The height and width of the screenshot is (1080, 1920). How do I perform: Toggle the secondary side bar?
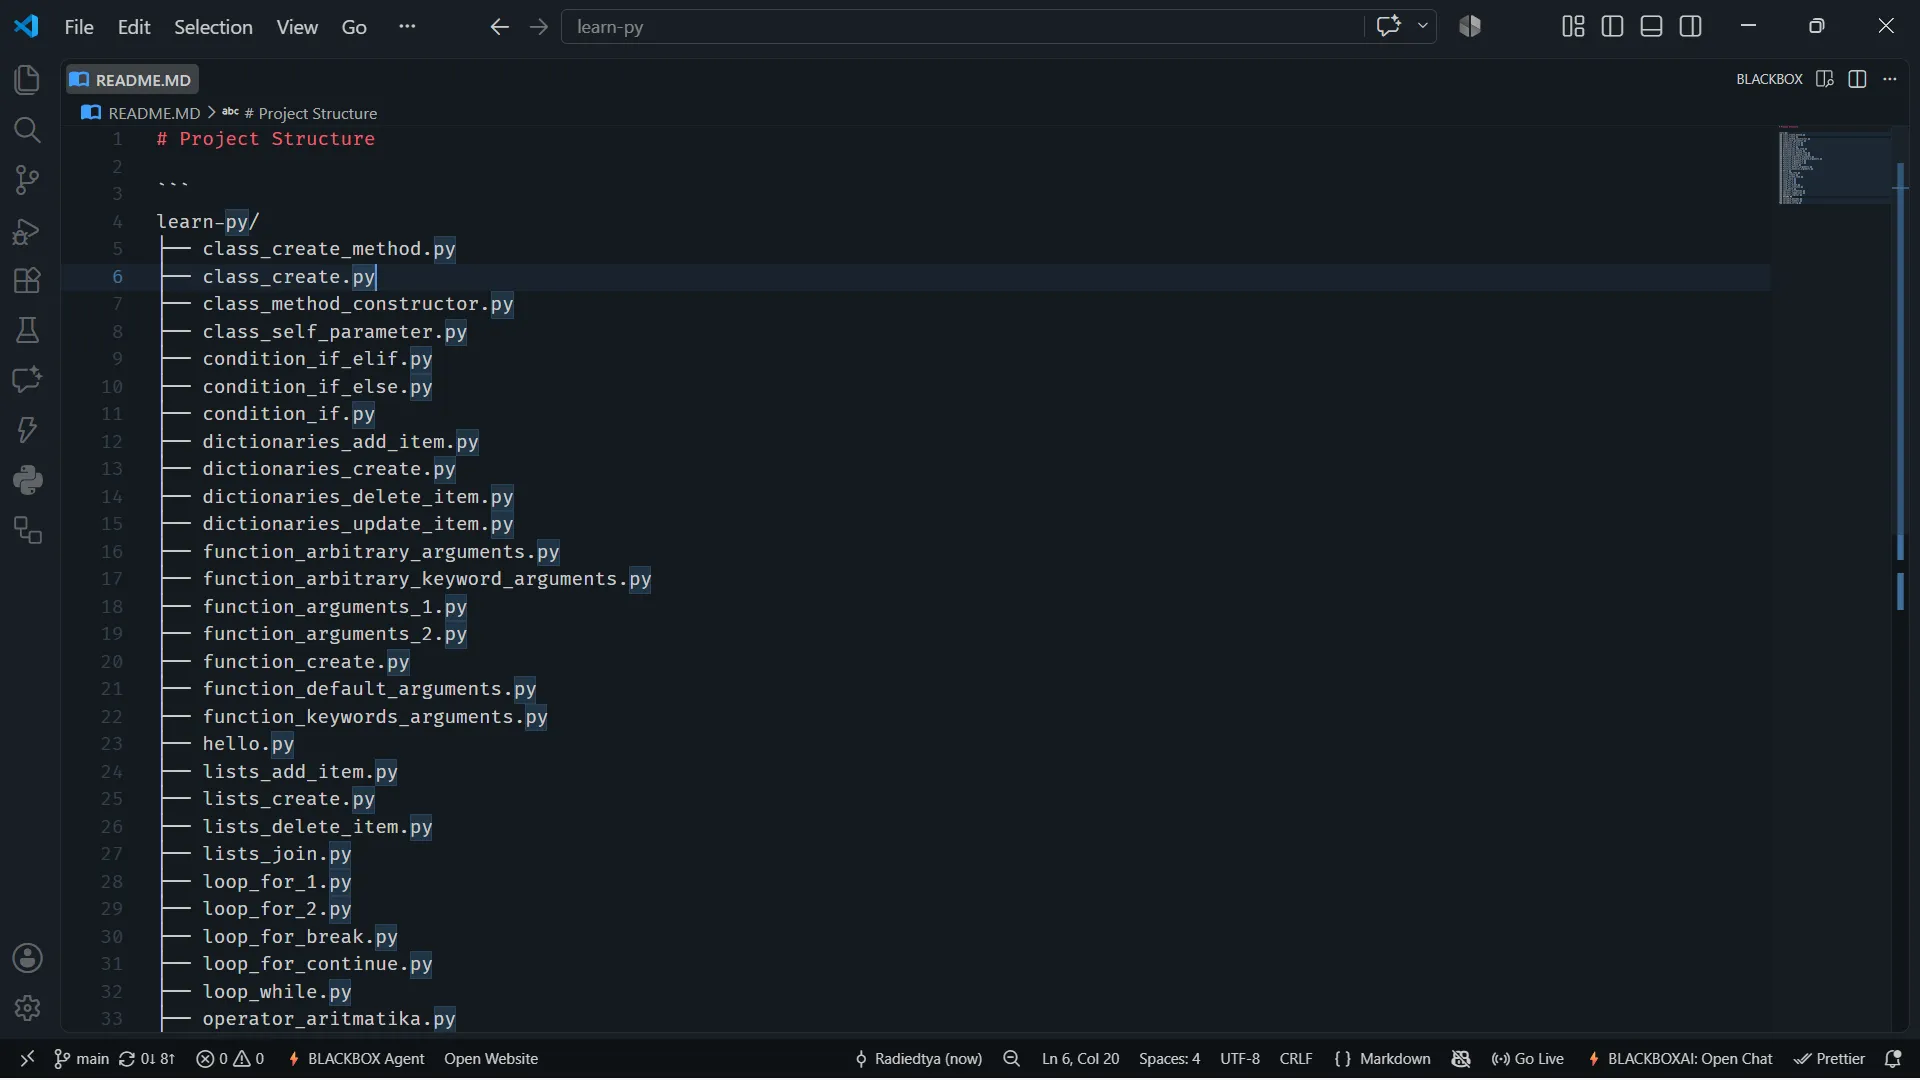click(1691, 27)
